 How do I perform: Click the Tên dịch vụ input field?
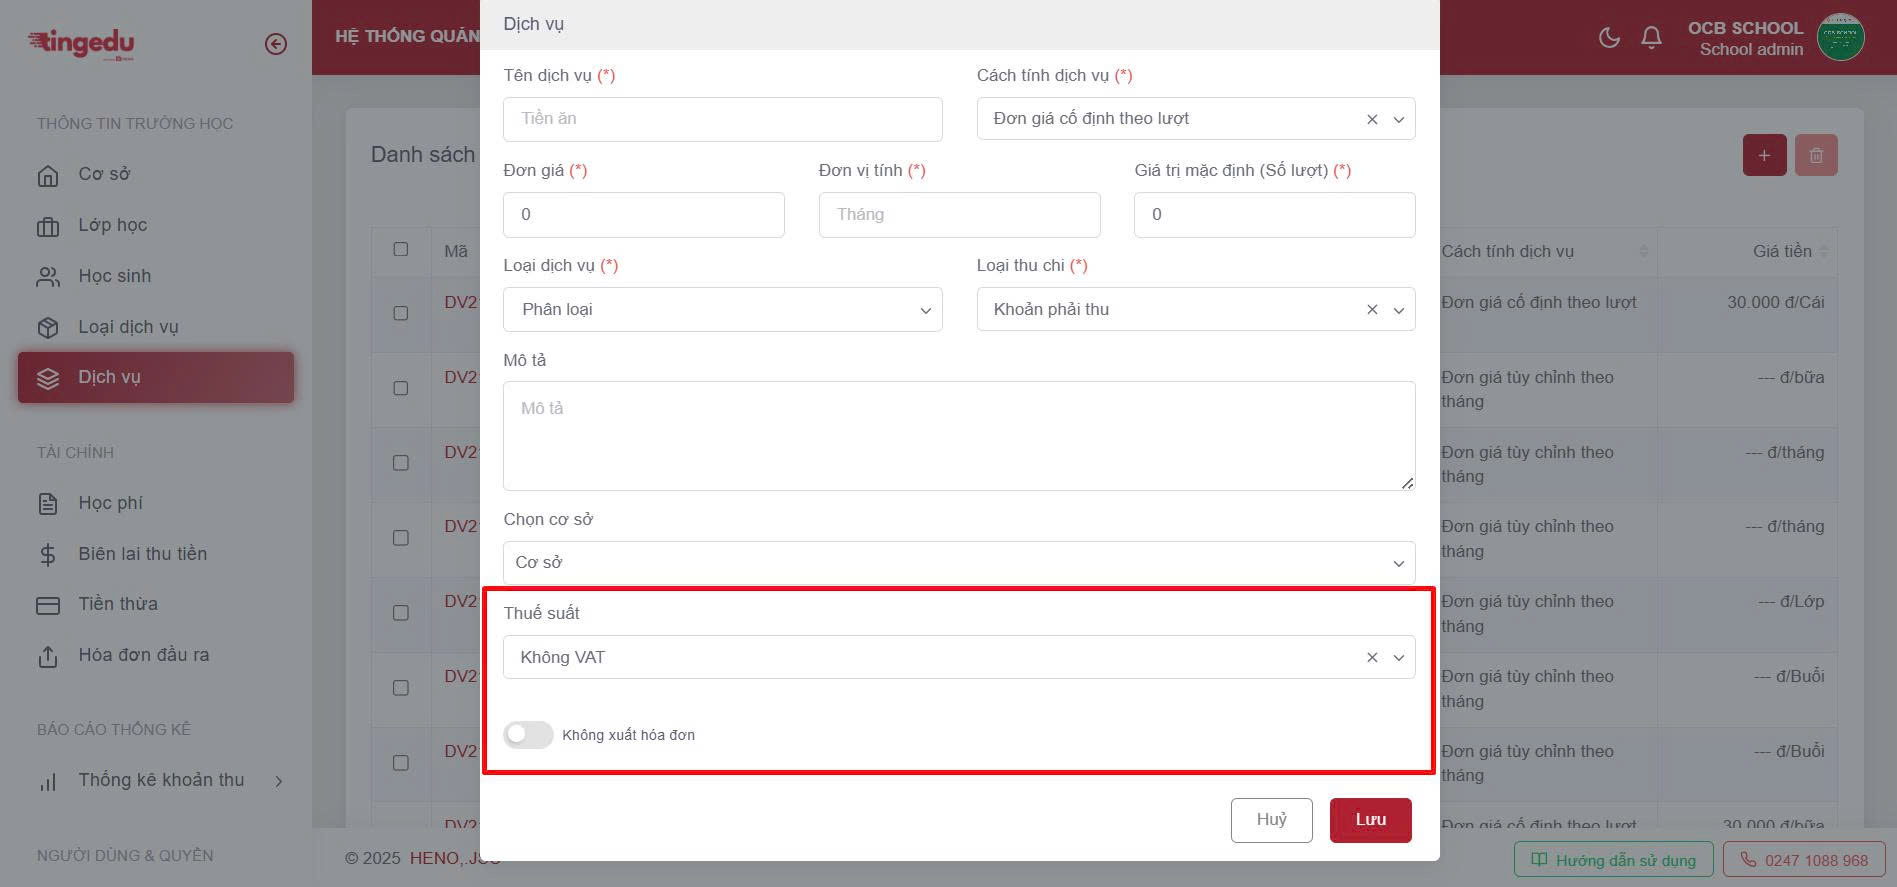[x=722, y=119]
